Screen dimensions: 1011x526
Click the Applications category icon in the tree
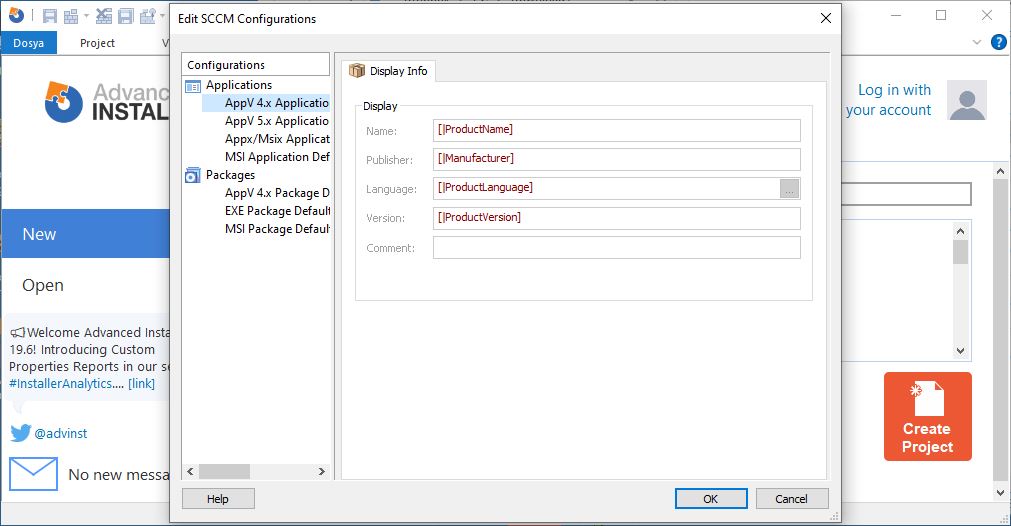click(x=193, y=85)
